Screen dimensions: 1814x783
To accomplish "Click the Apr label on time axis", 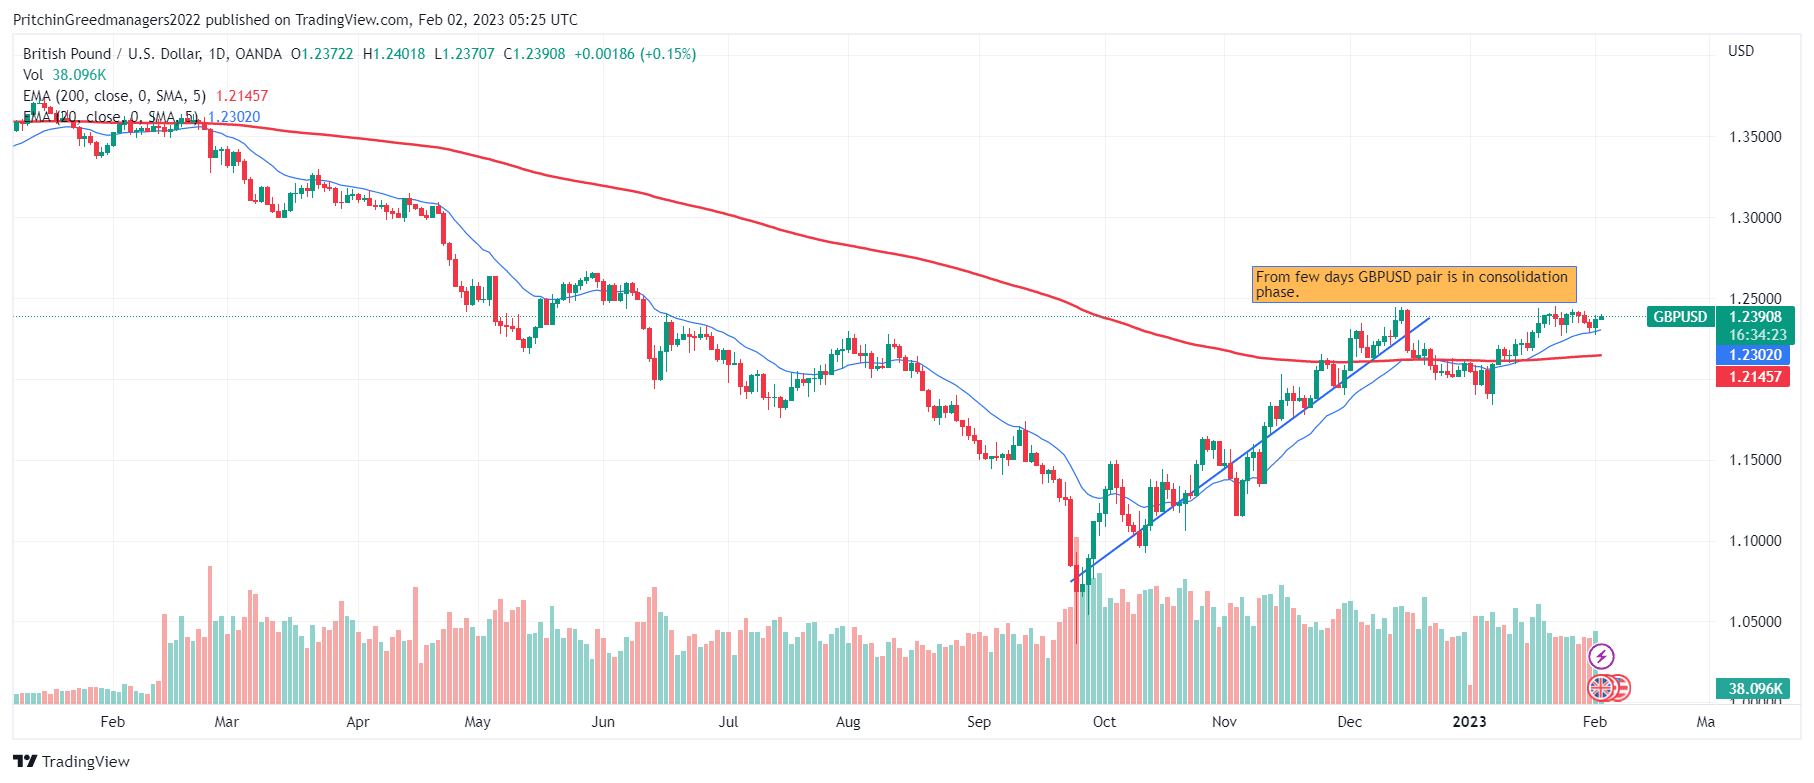I will click(358, 722).
